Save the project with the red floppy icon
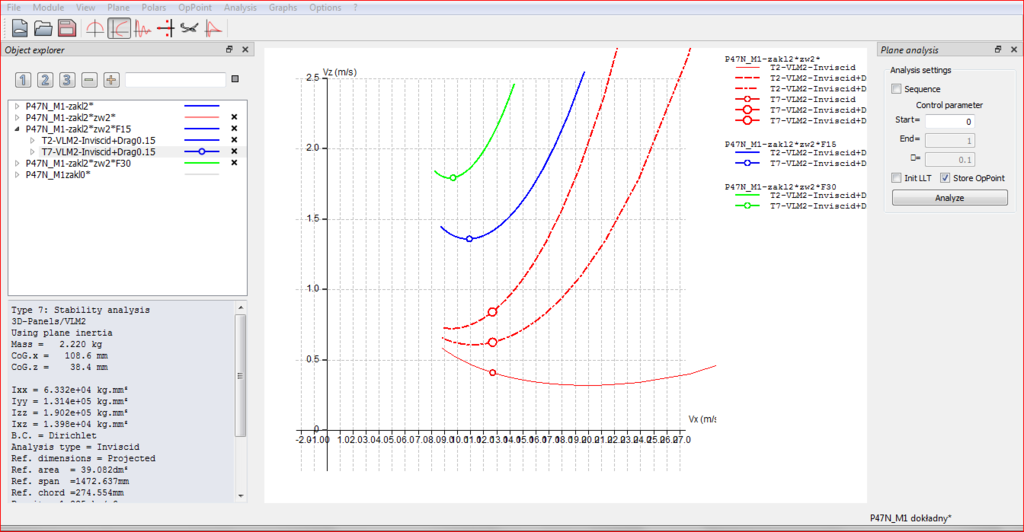 pos(66,28)
